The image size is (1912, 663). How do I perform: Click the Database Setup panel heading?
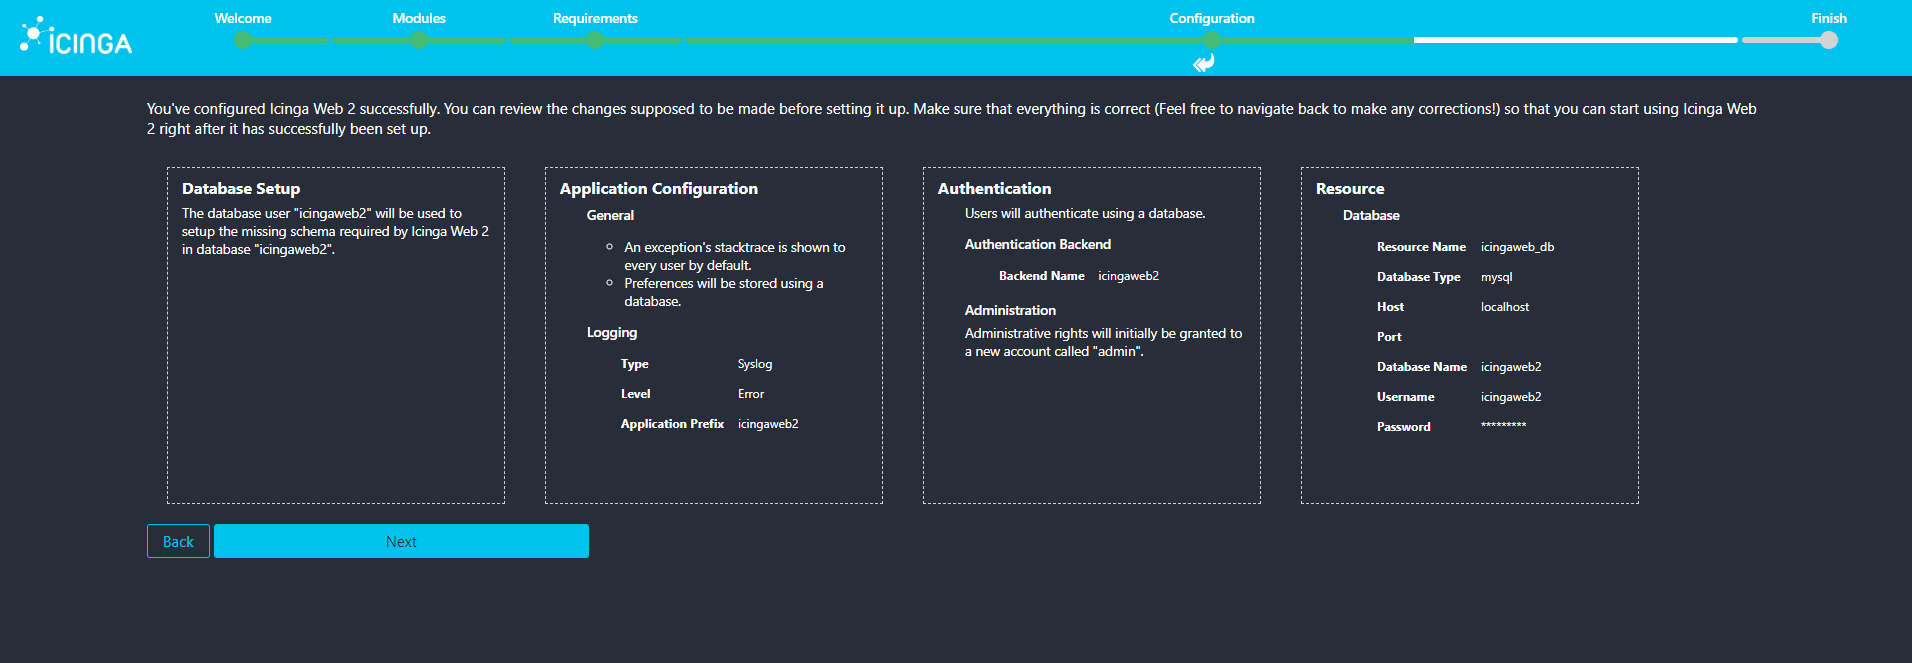(241, 188)
